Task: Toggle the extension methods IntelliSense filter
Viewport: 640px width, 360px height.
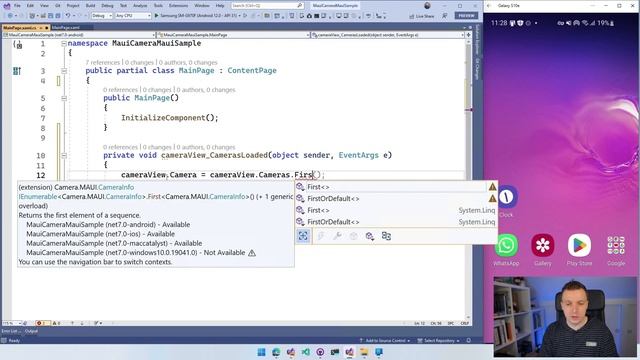Action: click(370, 236)
